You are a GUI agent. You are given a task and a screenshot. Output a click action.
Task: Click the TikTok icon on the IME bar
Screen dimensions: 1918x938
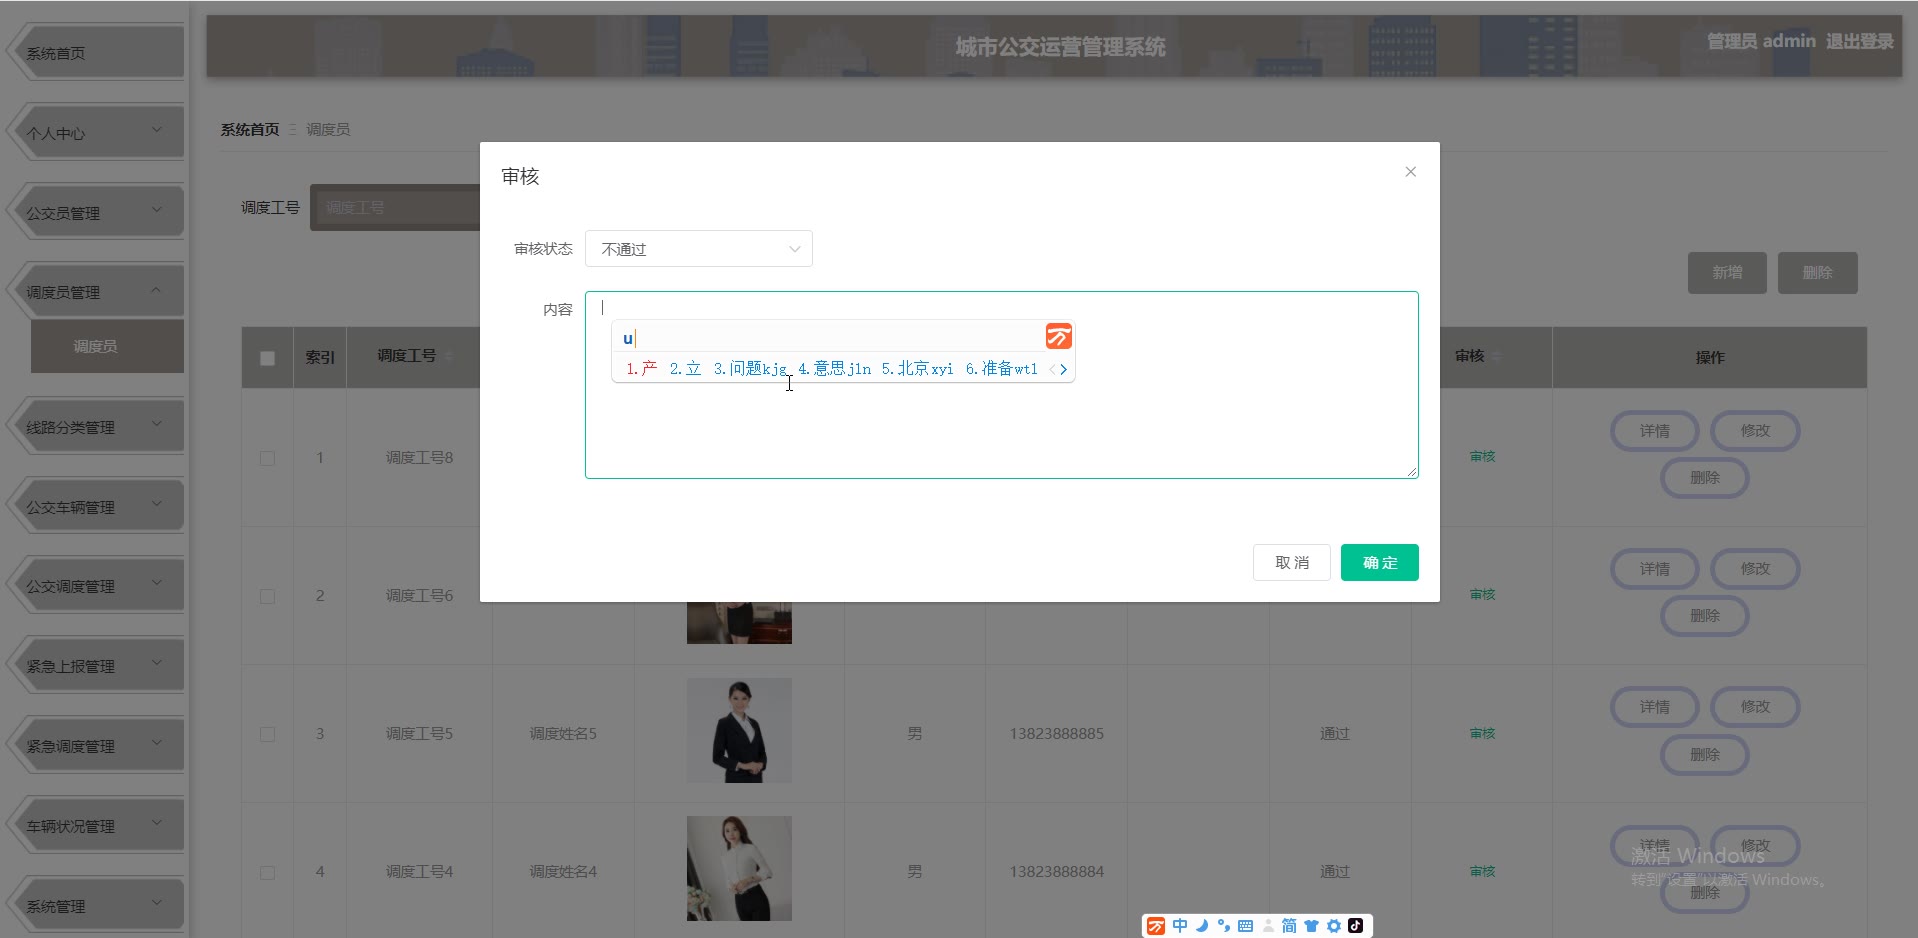tap(1355, 926)
